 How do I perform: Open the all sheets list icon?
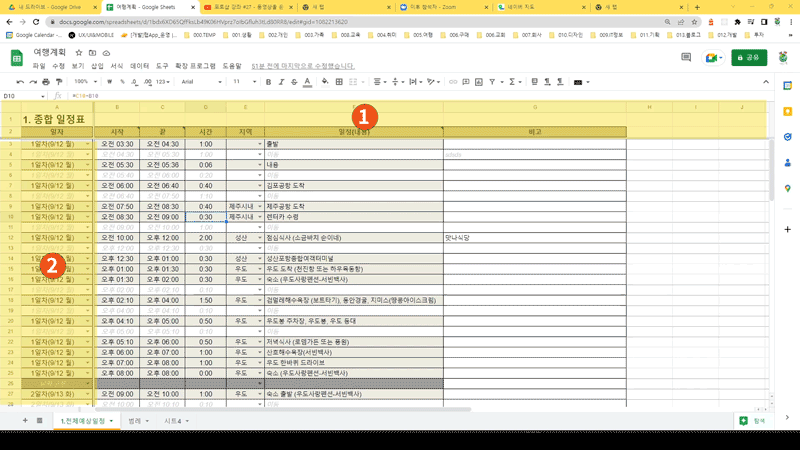point(39,420)
